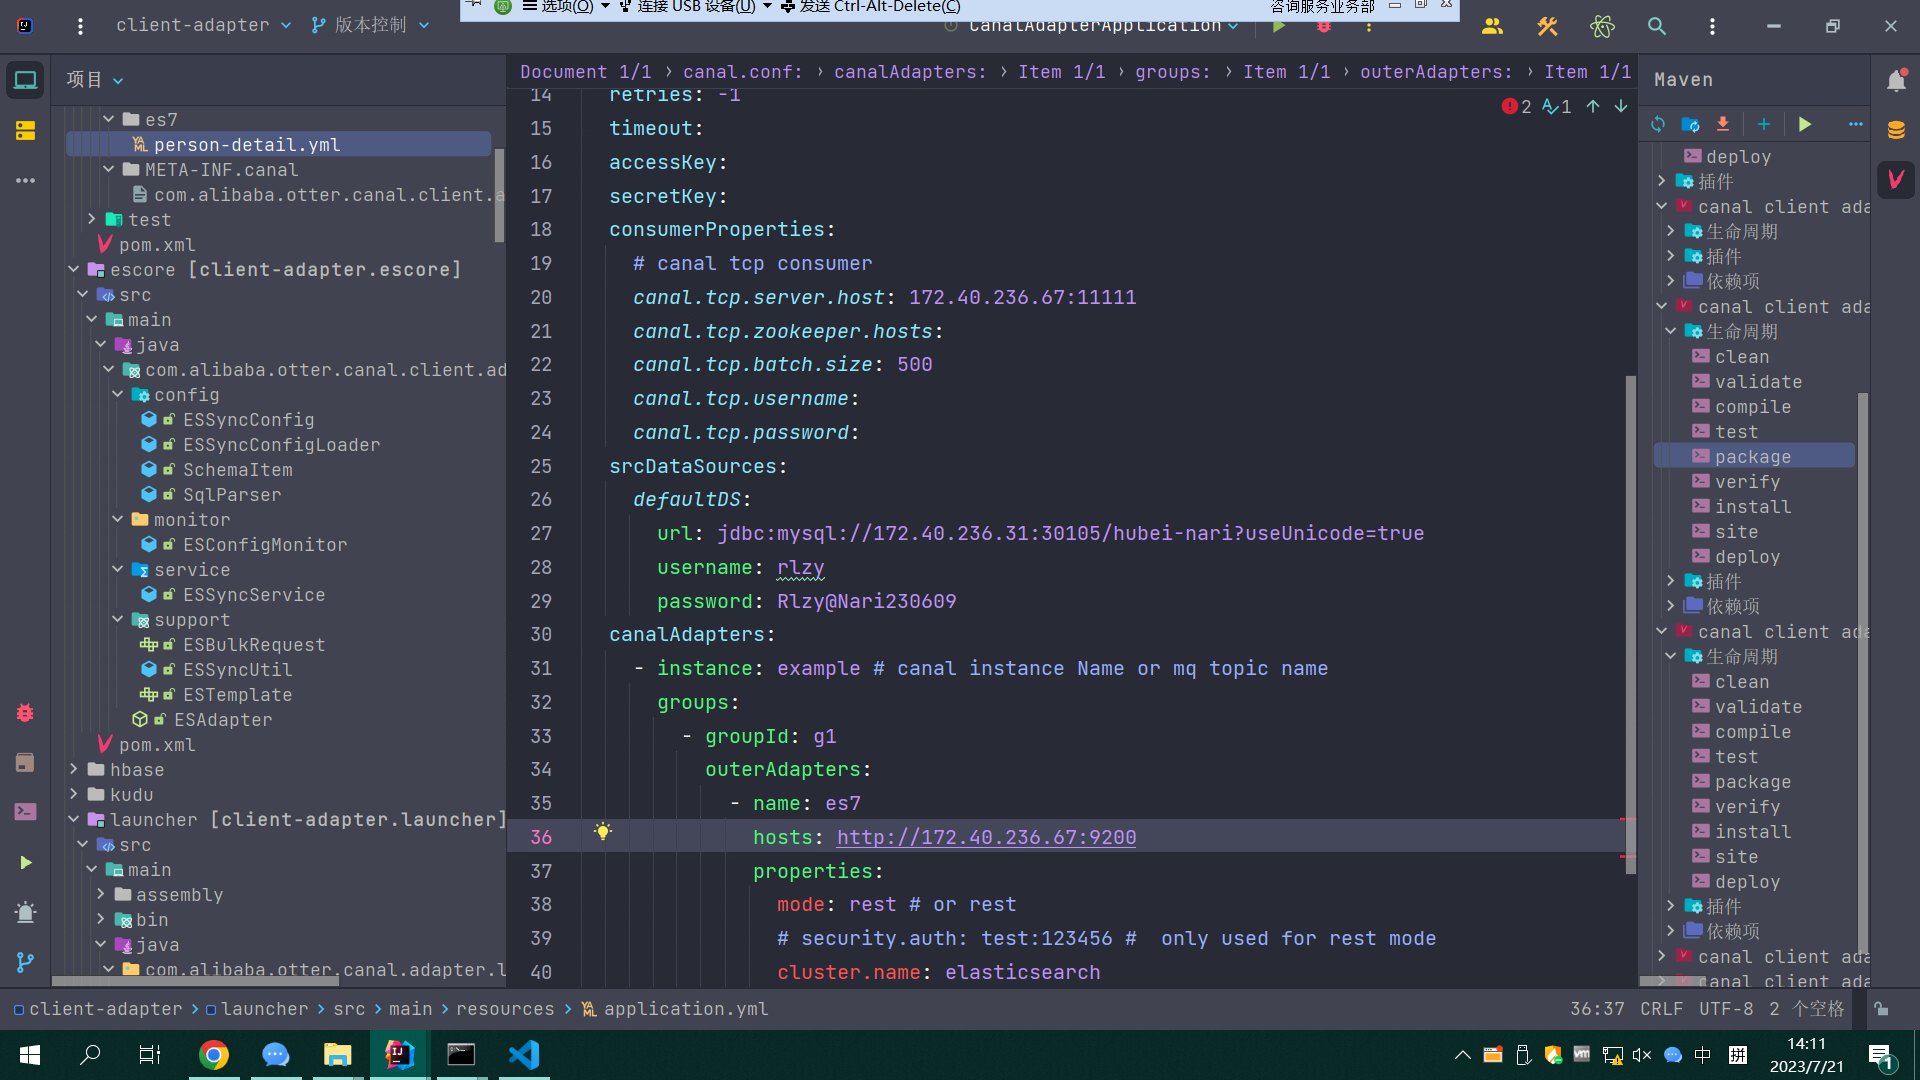1920x1080 pixels.
Task: Open the Database tool window icon
Action: pyautogui.click(x=1896, y=130)
